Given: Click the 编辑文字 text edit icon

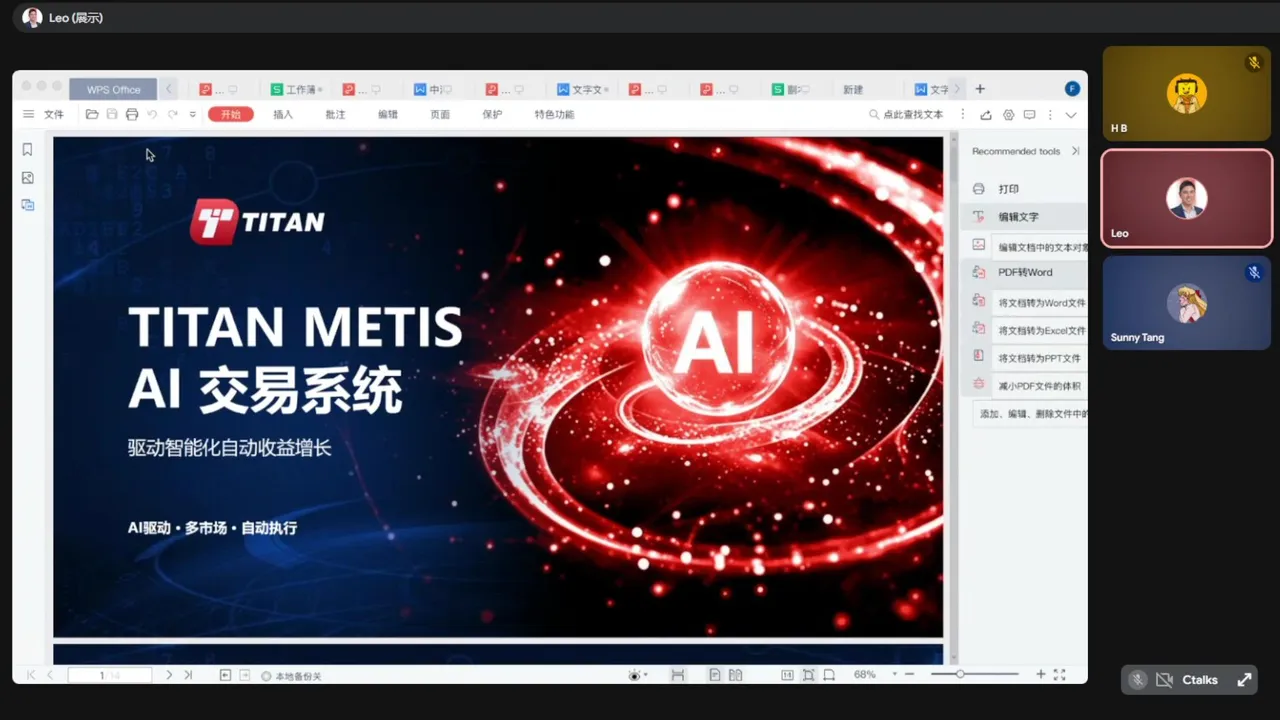Looking at the screenshot, I should click(x=979, y=217).
